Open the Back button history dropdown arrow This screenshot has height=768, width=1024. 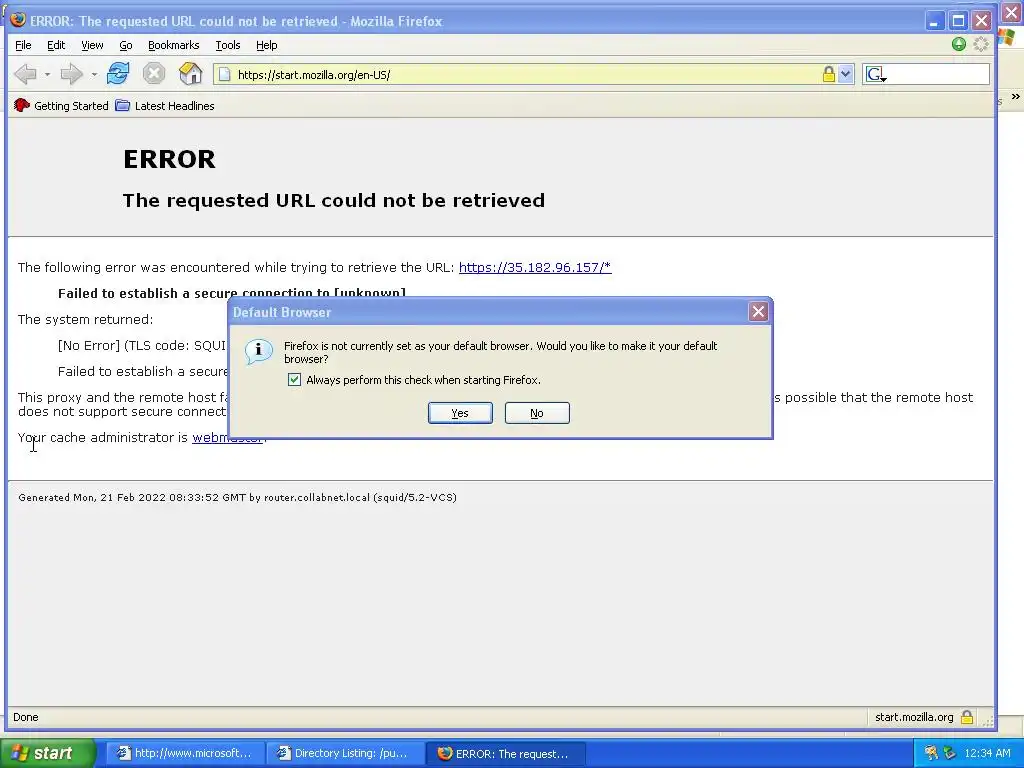click(47, 74)
